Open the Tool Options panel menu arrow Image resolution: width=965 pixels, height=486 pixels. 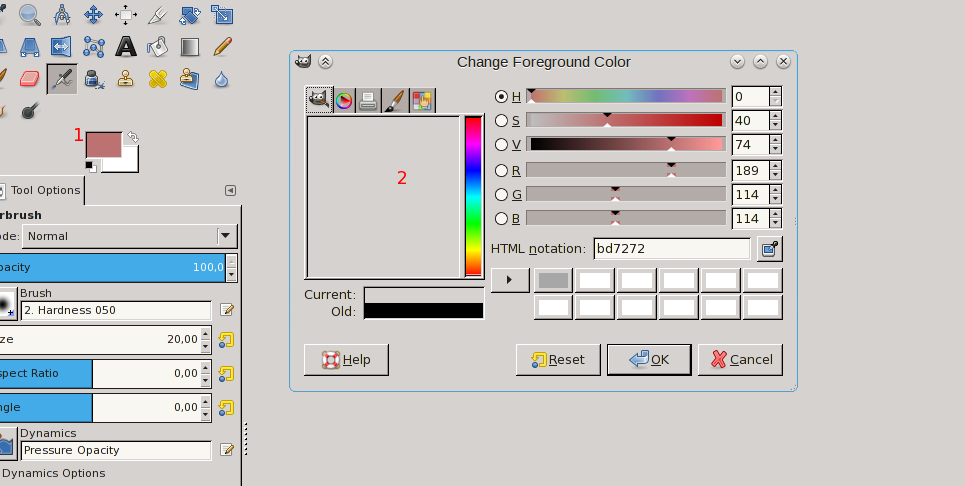click(x=230, y=190)
